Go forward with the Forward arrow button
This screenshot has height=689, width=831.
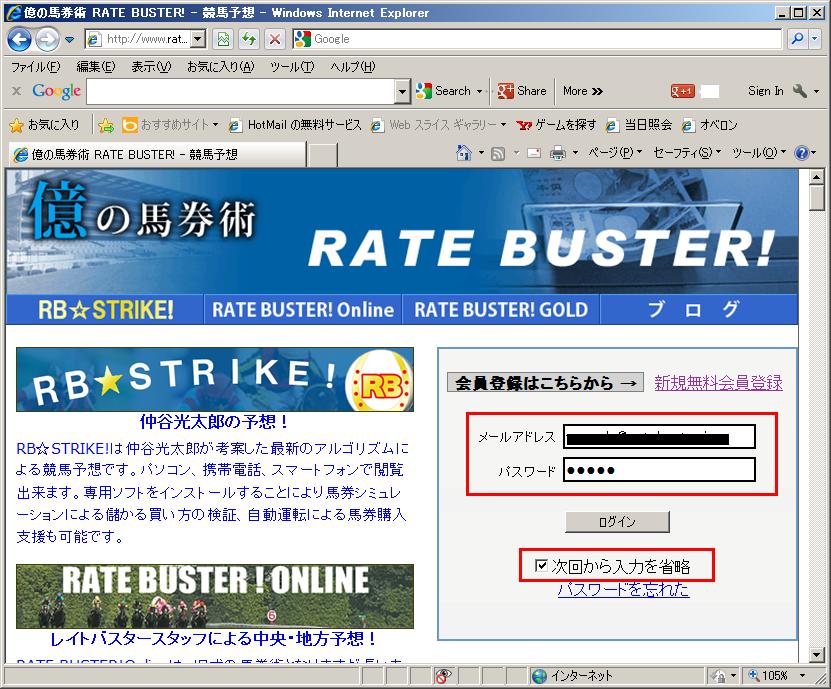tap(47, 39)
